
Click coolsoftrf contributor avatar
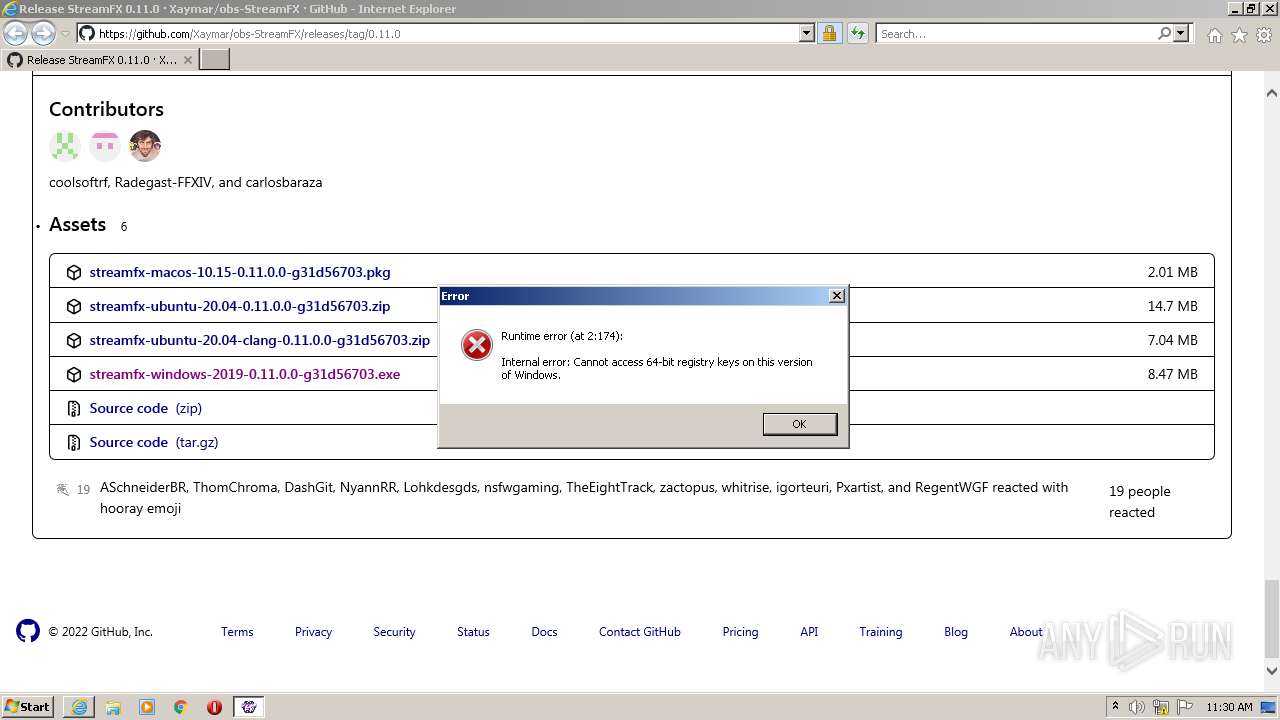click(65, 146)
